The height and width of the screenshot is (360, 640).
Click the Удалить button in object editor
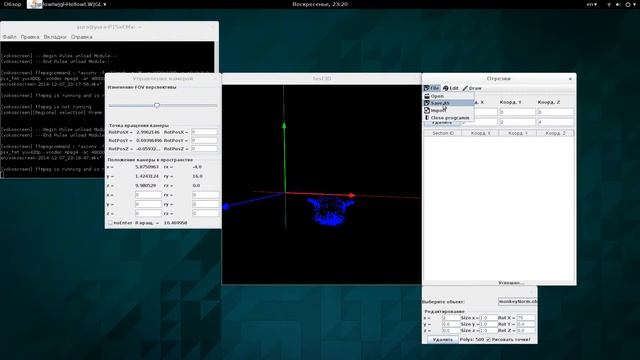(443, 340)
